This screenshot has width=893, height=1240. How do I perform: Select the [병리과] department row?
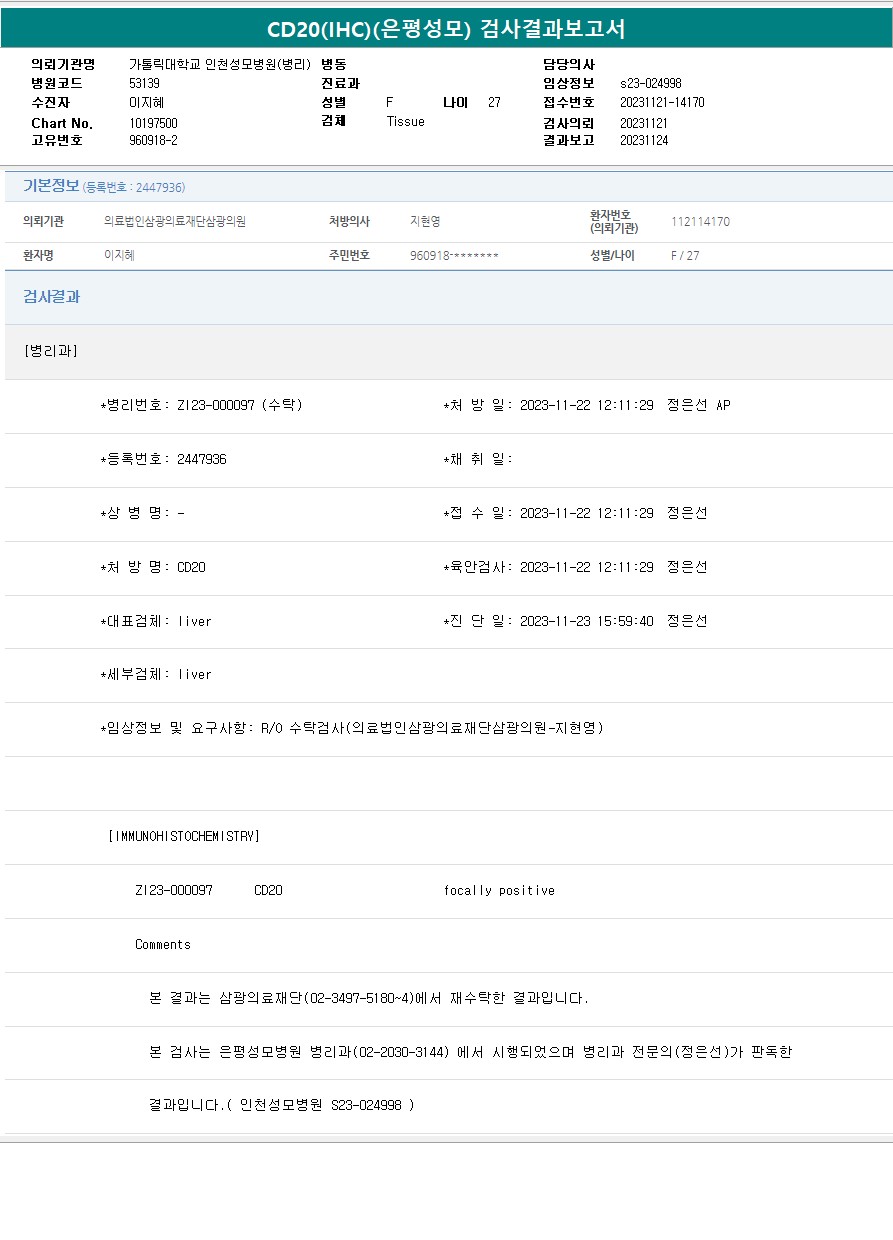[50, 351]
